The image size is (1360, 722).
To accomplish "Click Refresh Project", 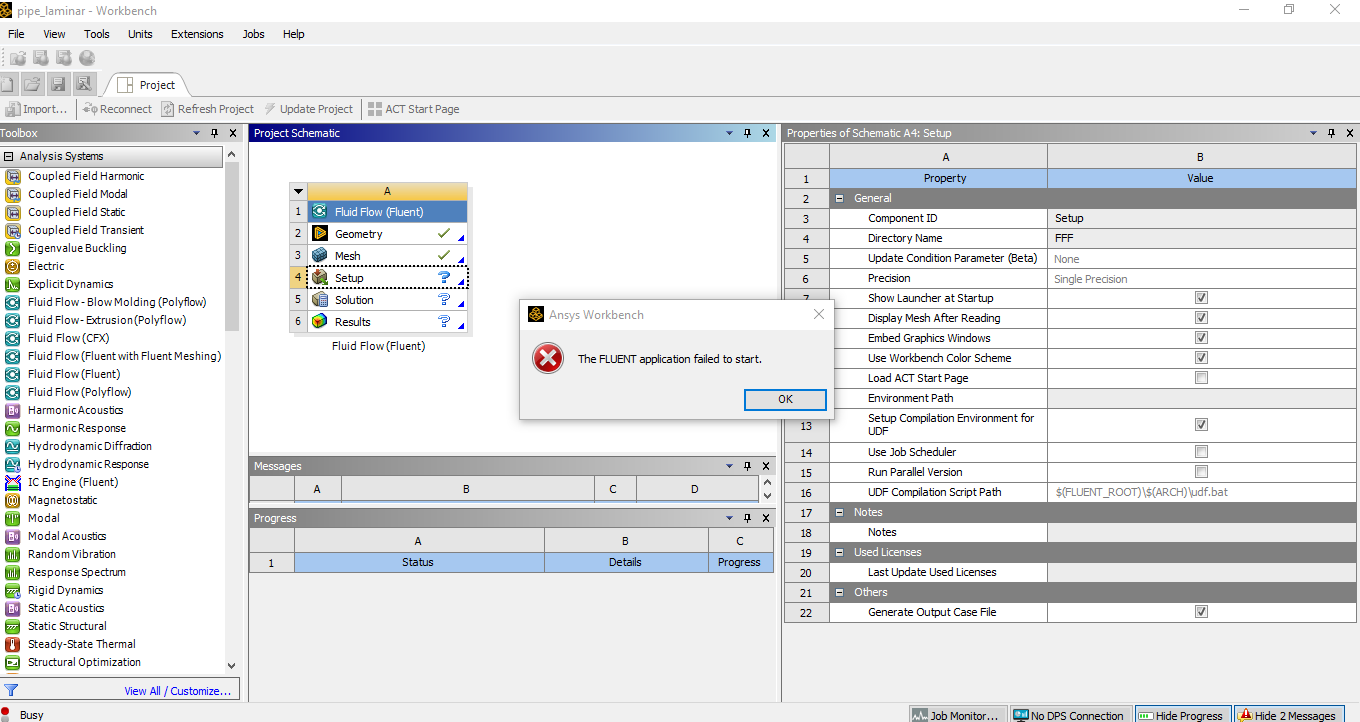I will [x=207, y=109].
